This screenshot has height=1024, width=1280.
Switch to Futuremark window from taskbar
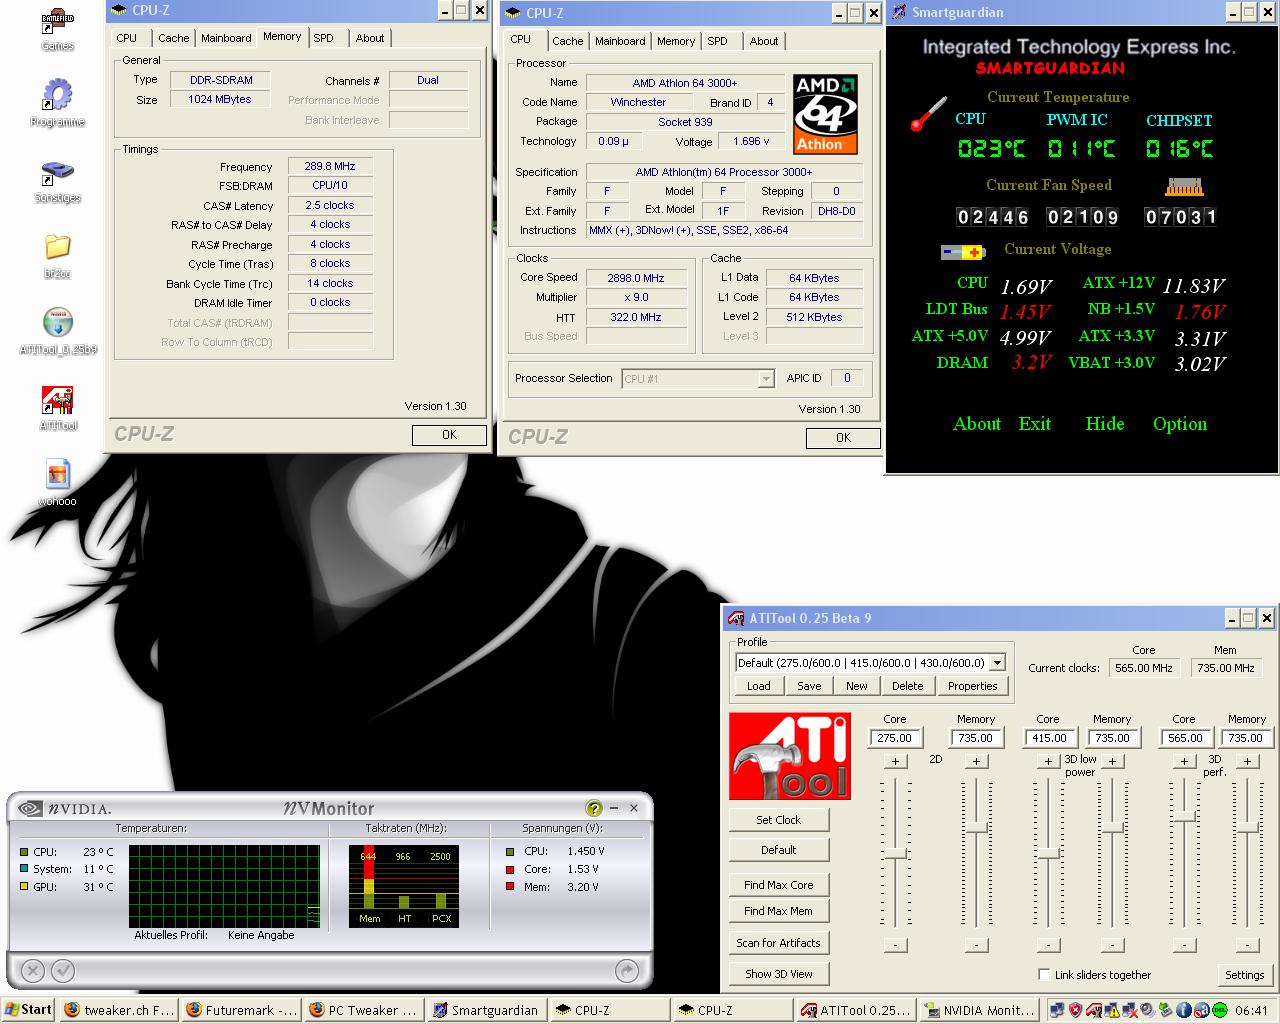coord(241,1010)
